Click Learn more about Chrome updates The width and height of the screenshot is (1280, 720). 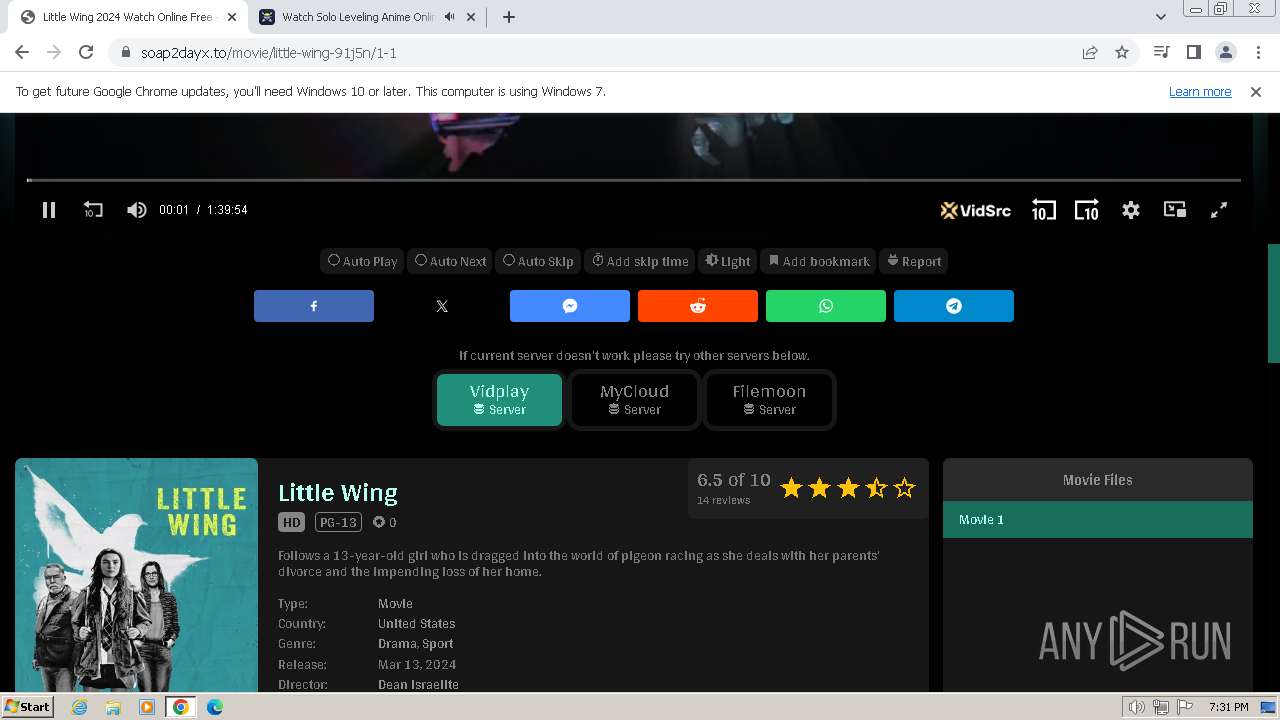tap(1200, 92)
